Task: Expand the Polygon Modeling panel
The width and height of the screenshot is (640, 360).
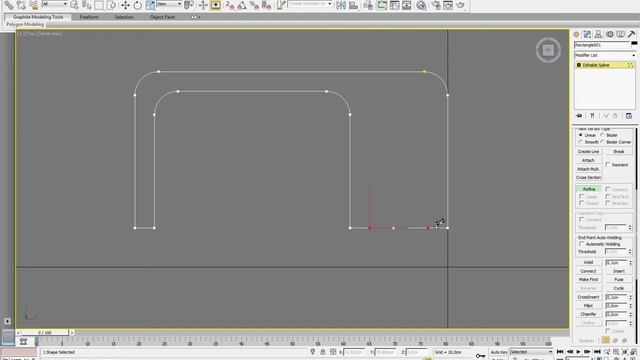Action: pos(25,24)
